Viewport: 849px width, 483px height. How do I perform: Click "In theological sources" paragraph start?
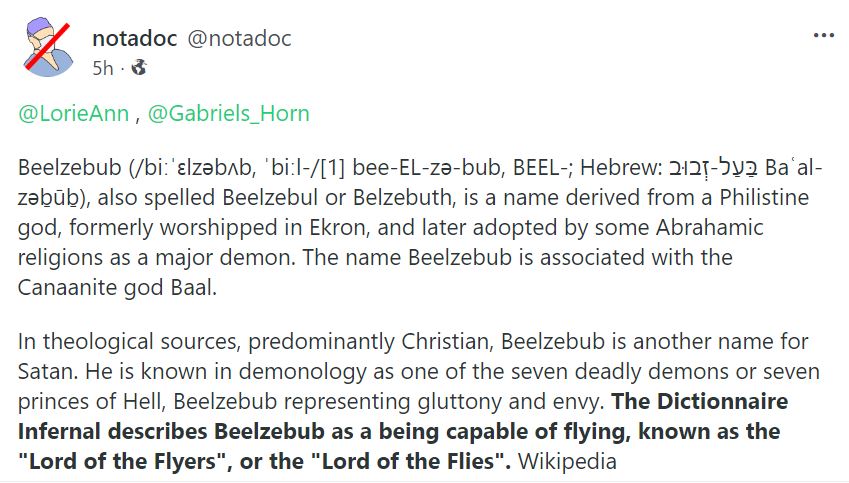128,342
